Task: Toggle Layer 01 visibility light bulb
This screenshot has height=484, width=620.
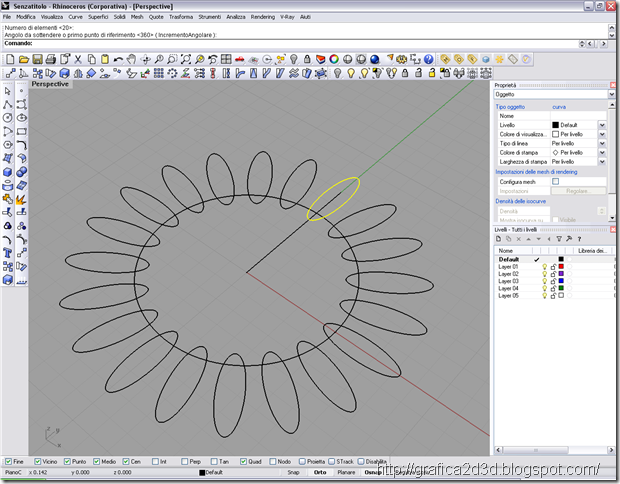Action: [544, 267]
